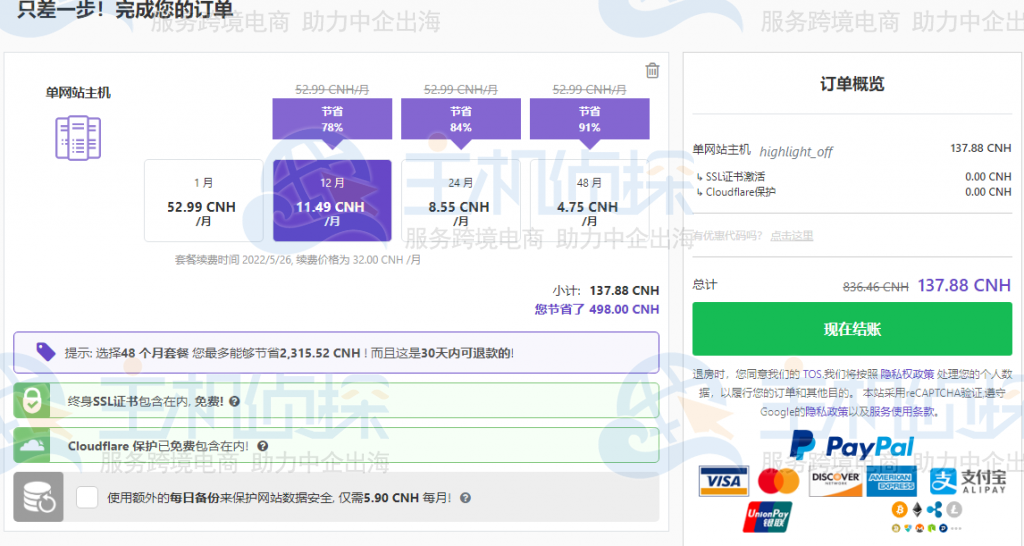Choose the 48 month plan at 4.75 CNH

[588, 201]
